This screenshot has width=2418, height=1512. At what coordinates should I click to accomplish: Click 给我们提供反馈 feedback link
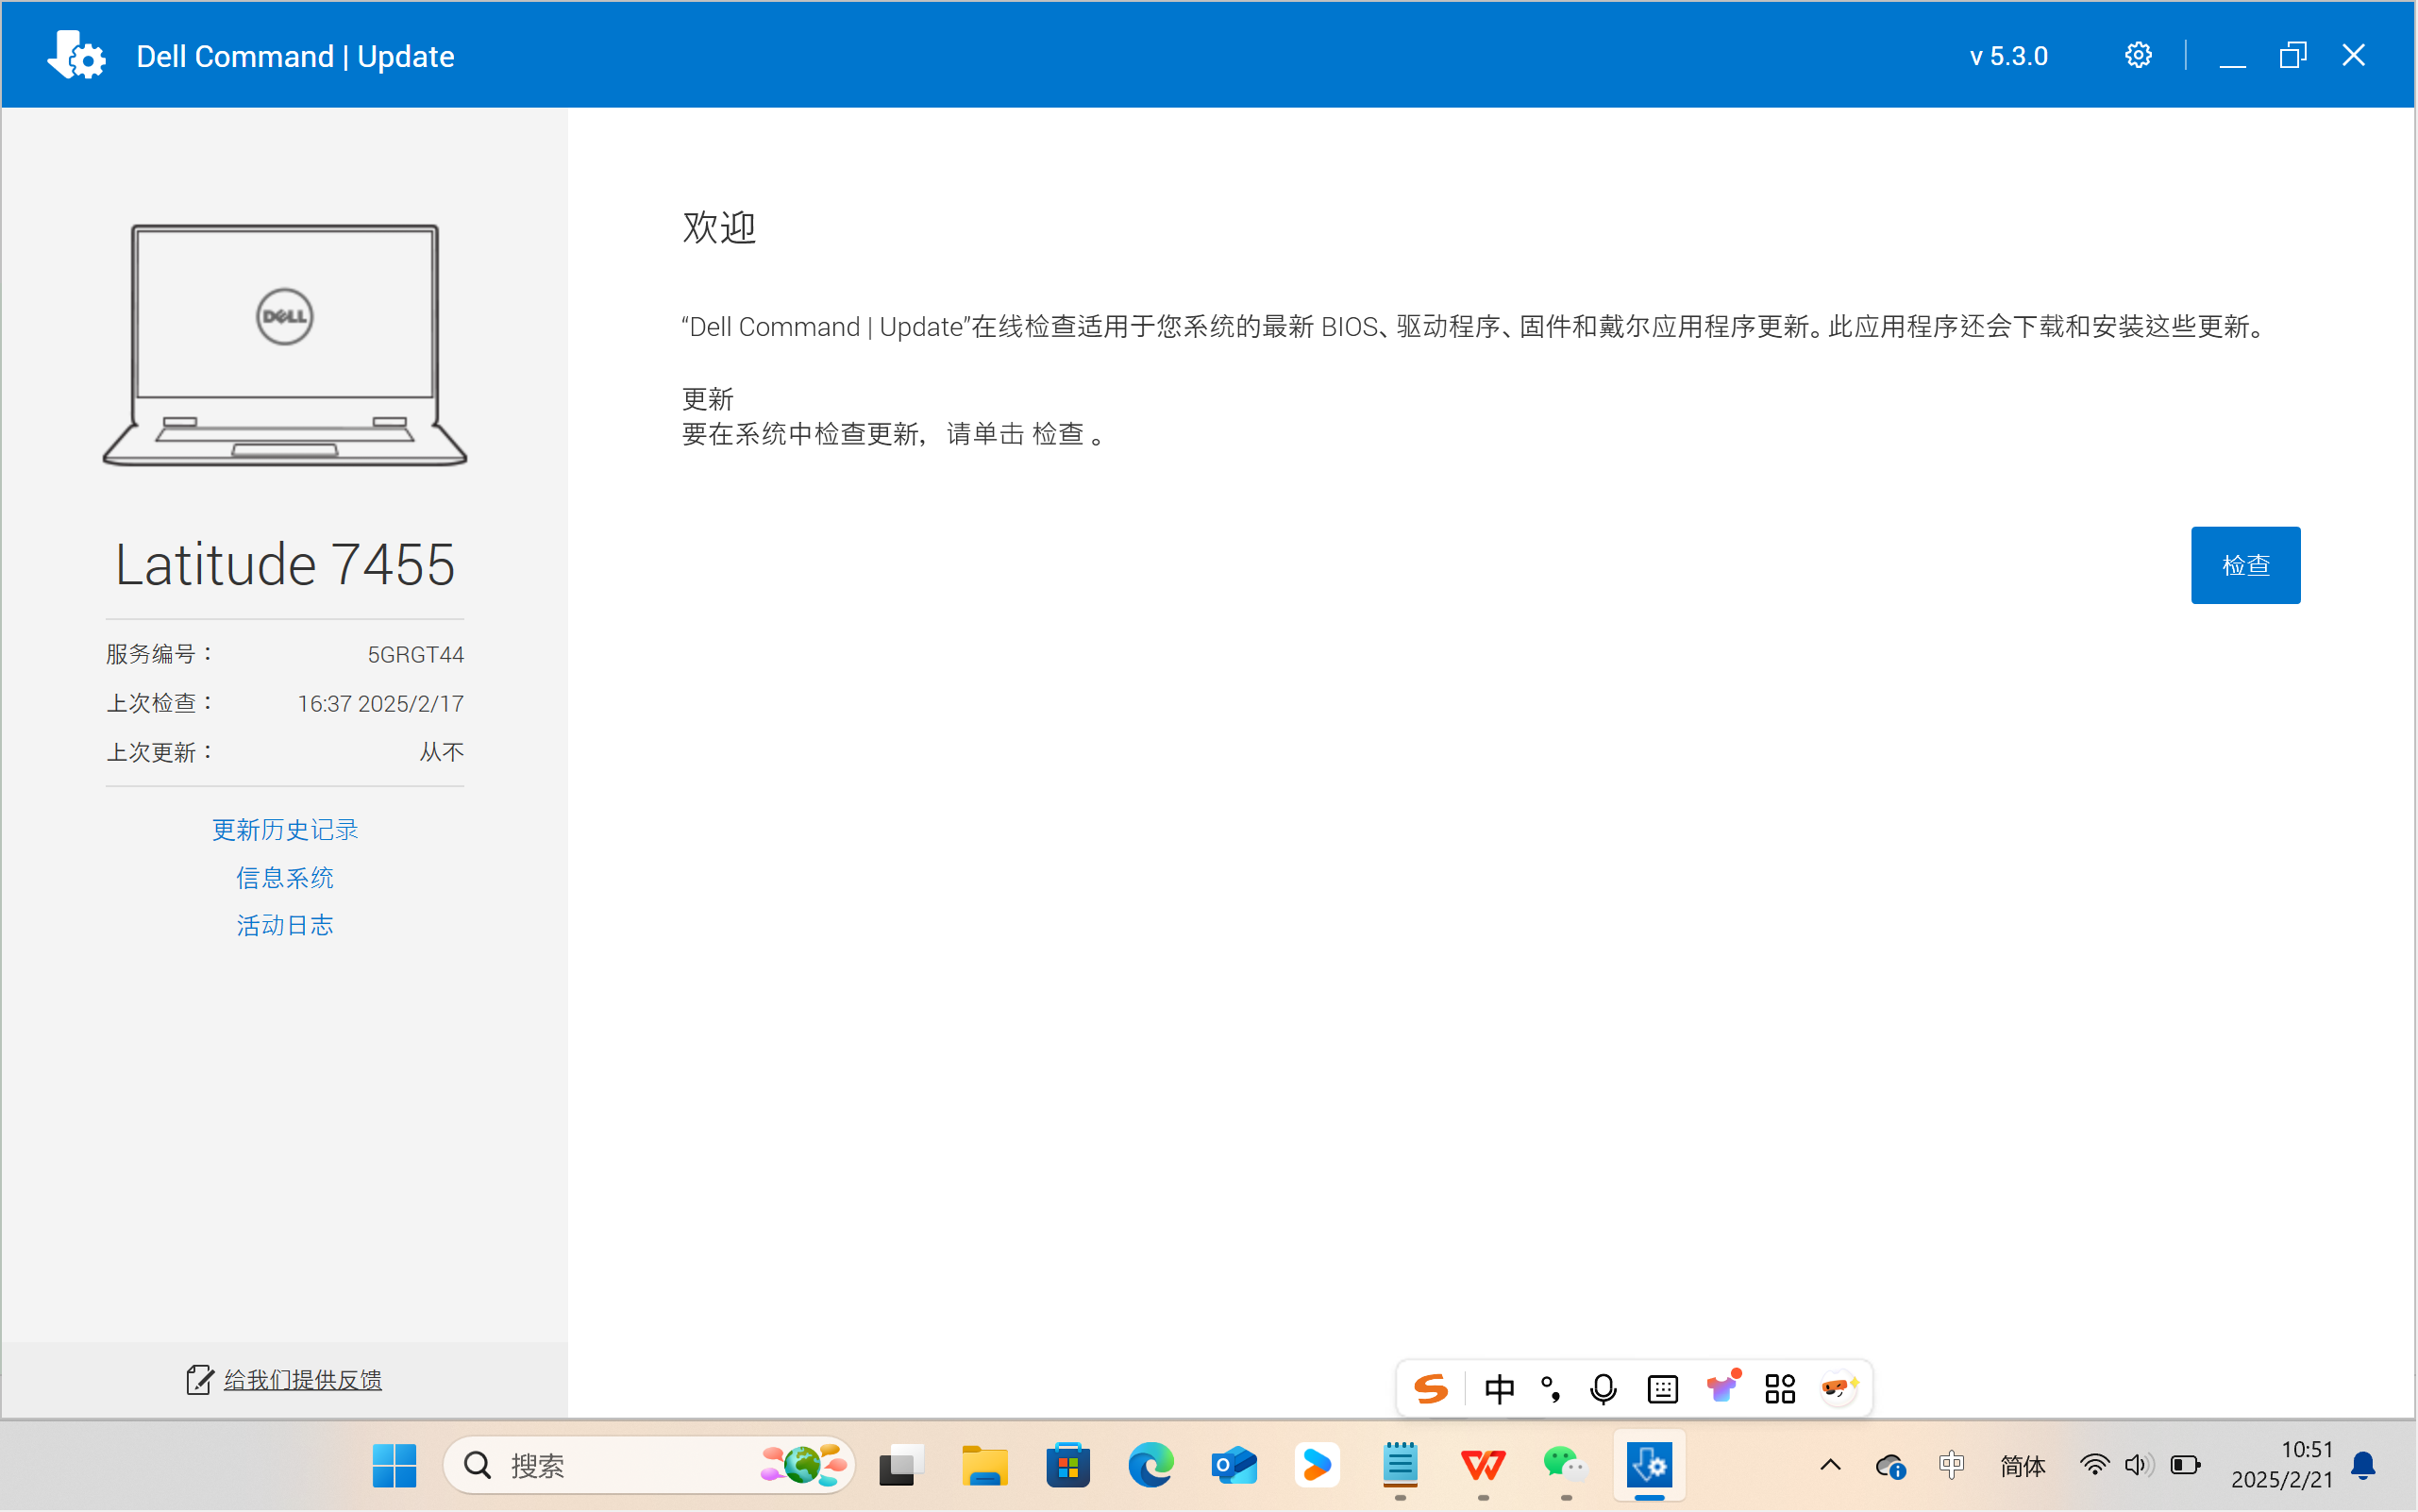[x=302, y=1379]
